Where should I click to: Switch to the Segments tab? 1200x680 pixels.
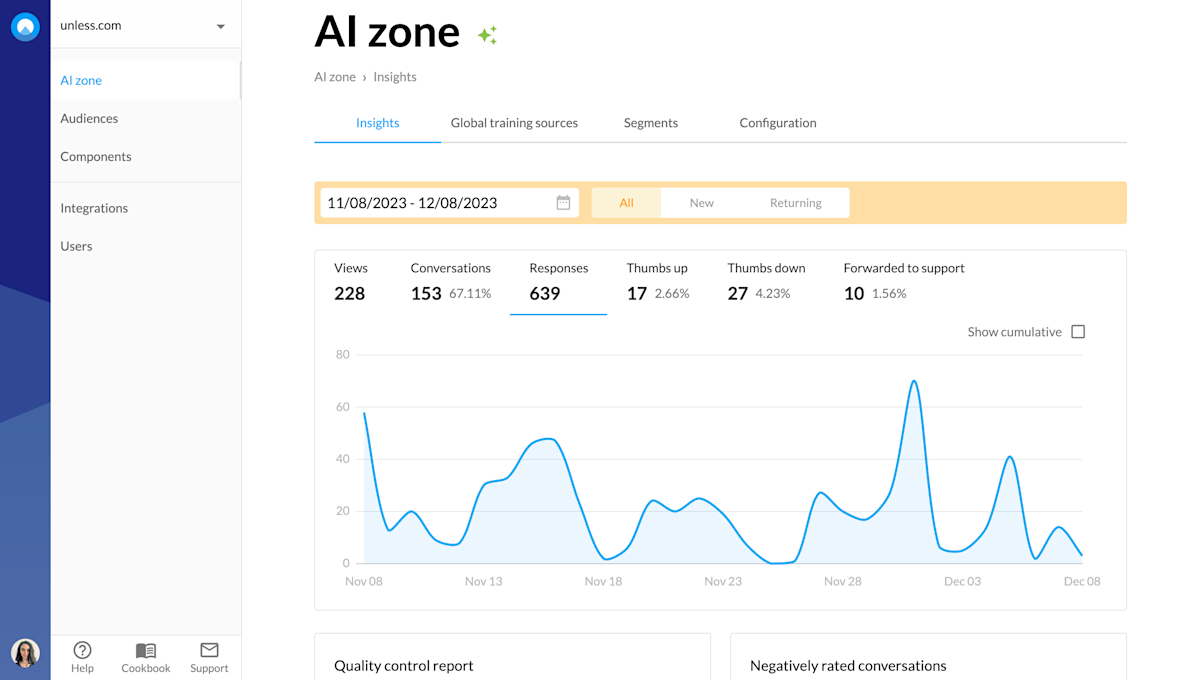650,122
